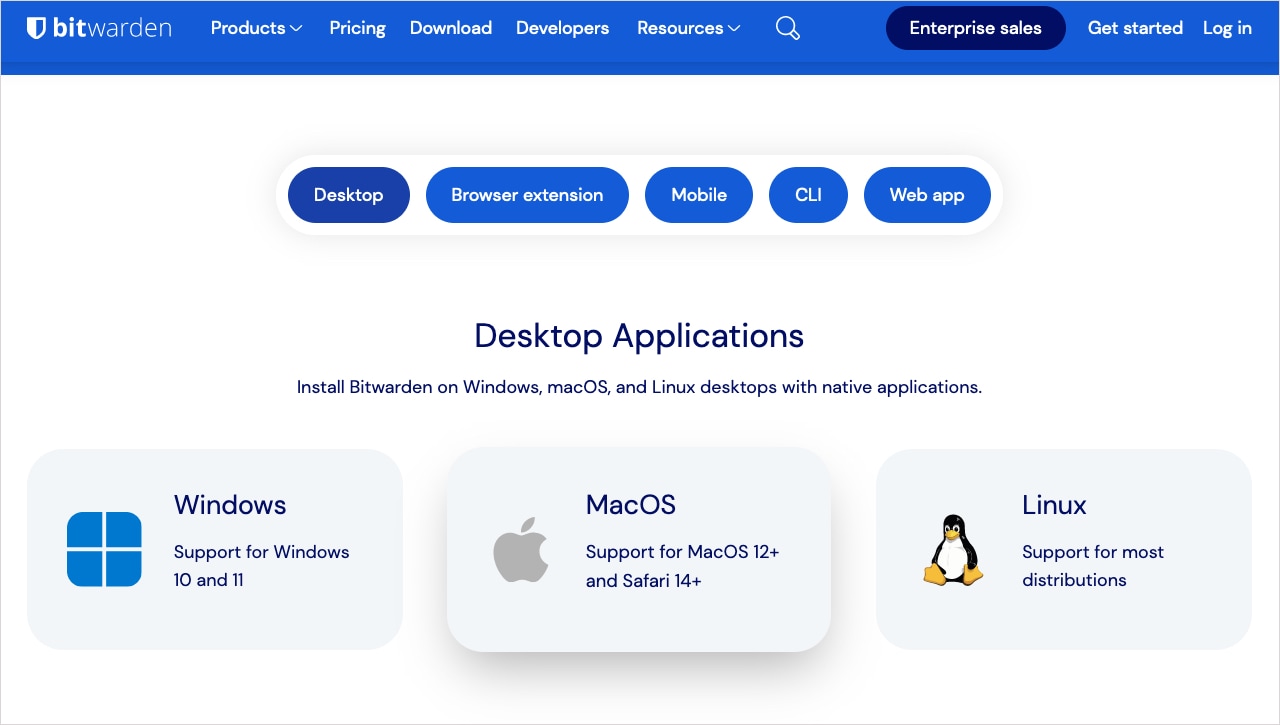The image size is (1280, 725).
Task: Open the Pricing page
Action: pyautogui.click(x=357, y=28)
